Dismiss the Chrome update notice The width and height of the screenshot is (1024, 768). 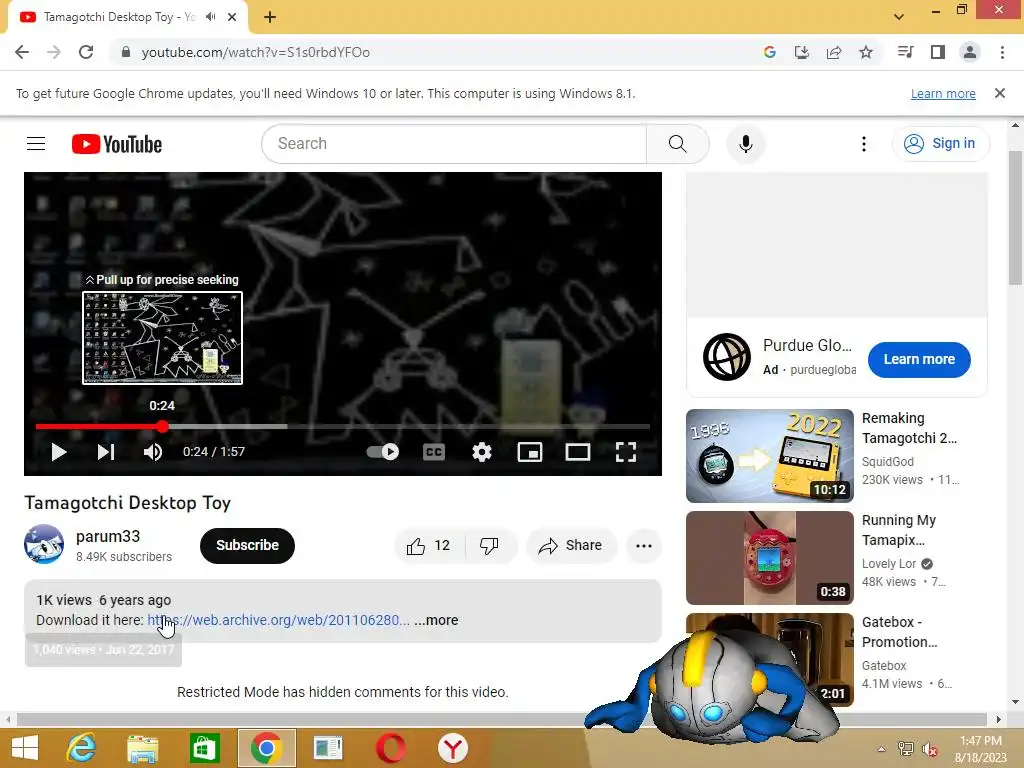coord(999,93)
